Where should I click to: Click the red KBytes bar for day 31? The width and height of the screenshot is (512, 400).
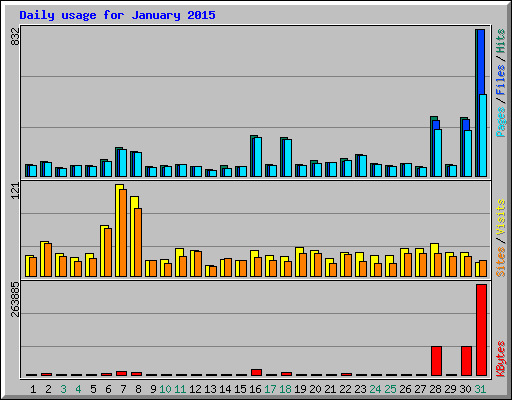(x=482, y=330)
